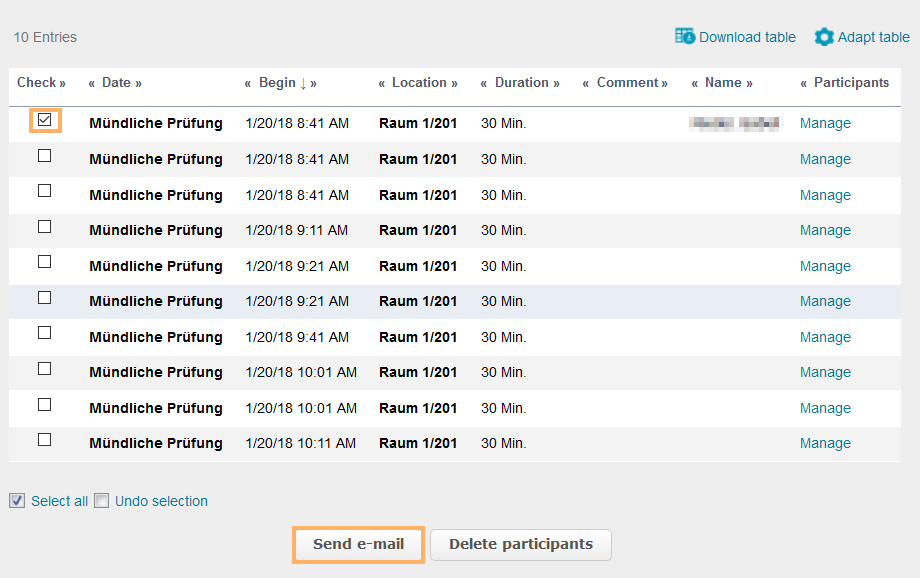Click the chevron after Comment header
This screenshot has height=578, width=920.
[x=666, y=83]
